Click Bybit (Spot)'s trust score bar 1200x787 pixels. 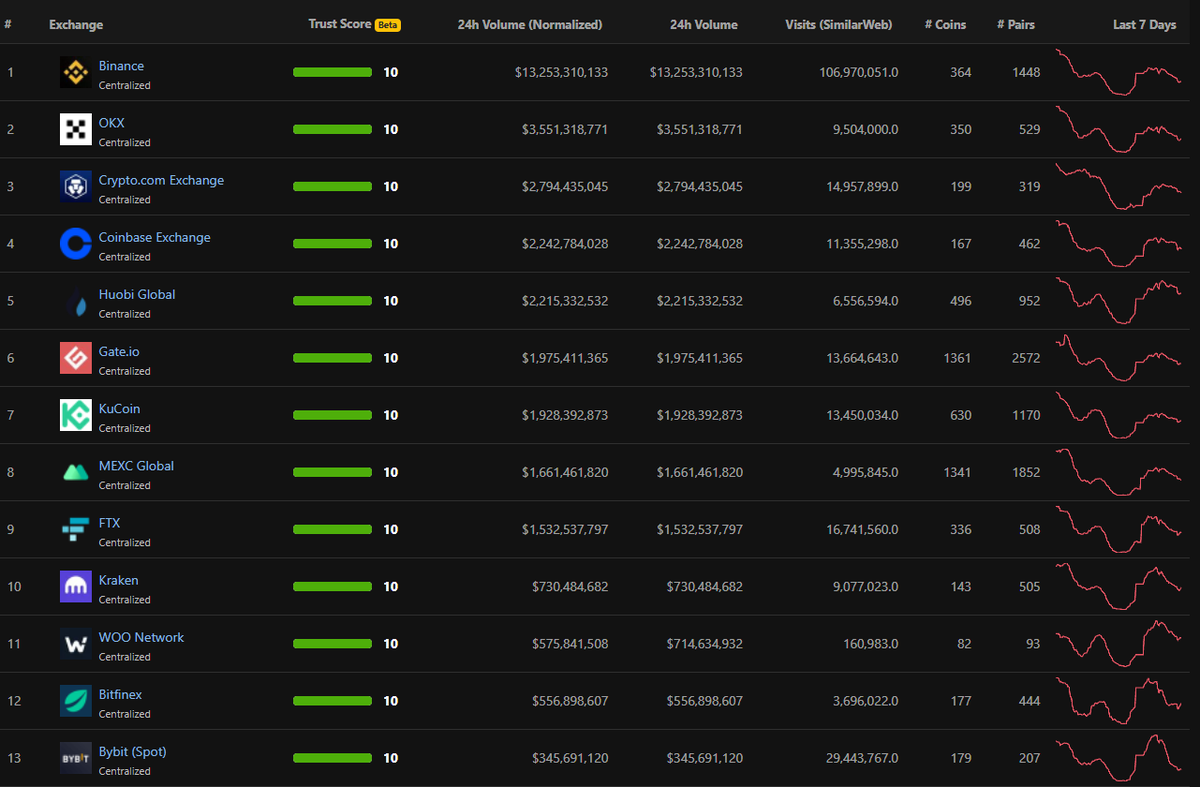[332, 758]
